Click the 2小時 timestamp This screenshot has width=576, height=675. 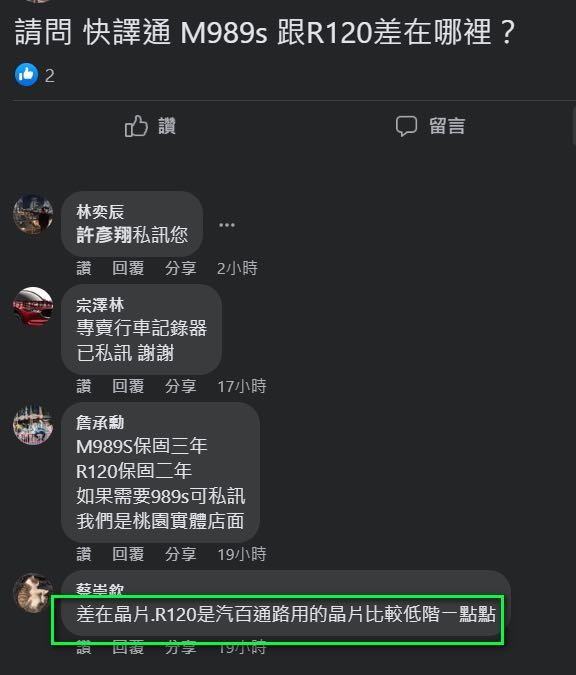(237, 268)
